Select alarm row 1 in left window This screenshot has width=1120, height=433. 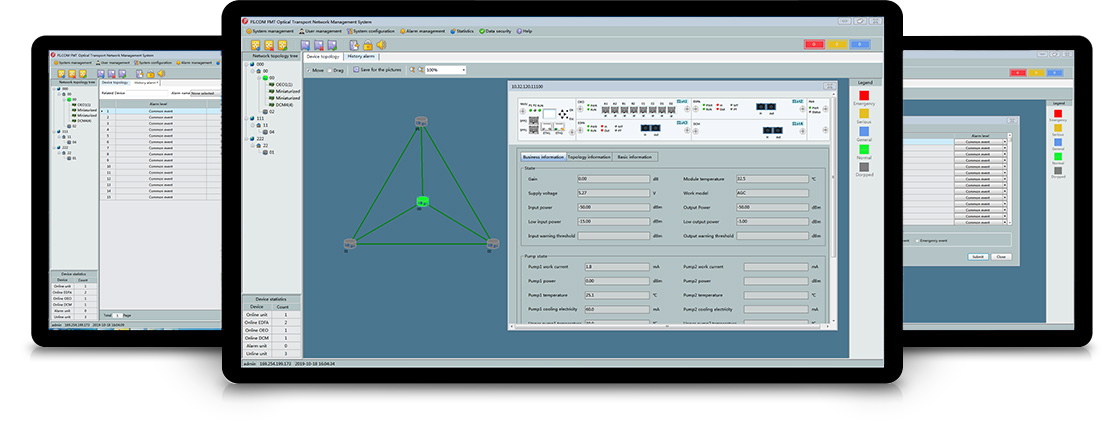pos(161,111)
